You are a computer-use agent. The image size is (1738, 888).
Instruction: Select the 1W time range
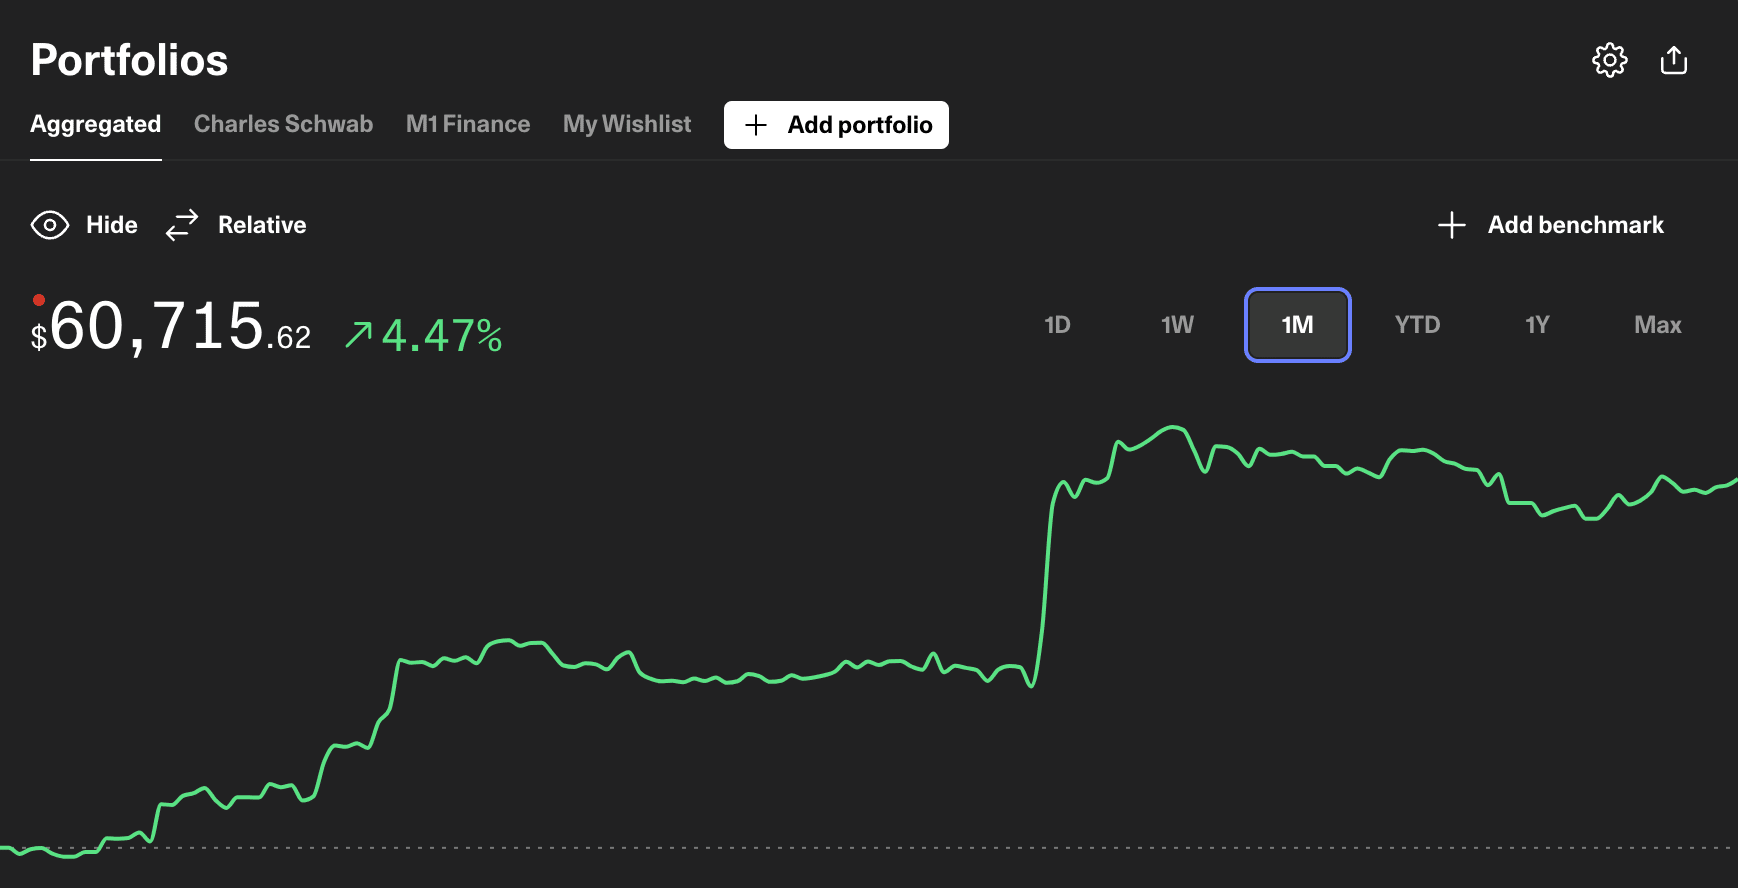[1177, 325]
